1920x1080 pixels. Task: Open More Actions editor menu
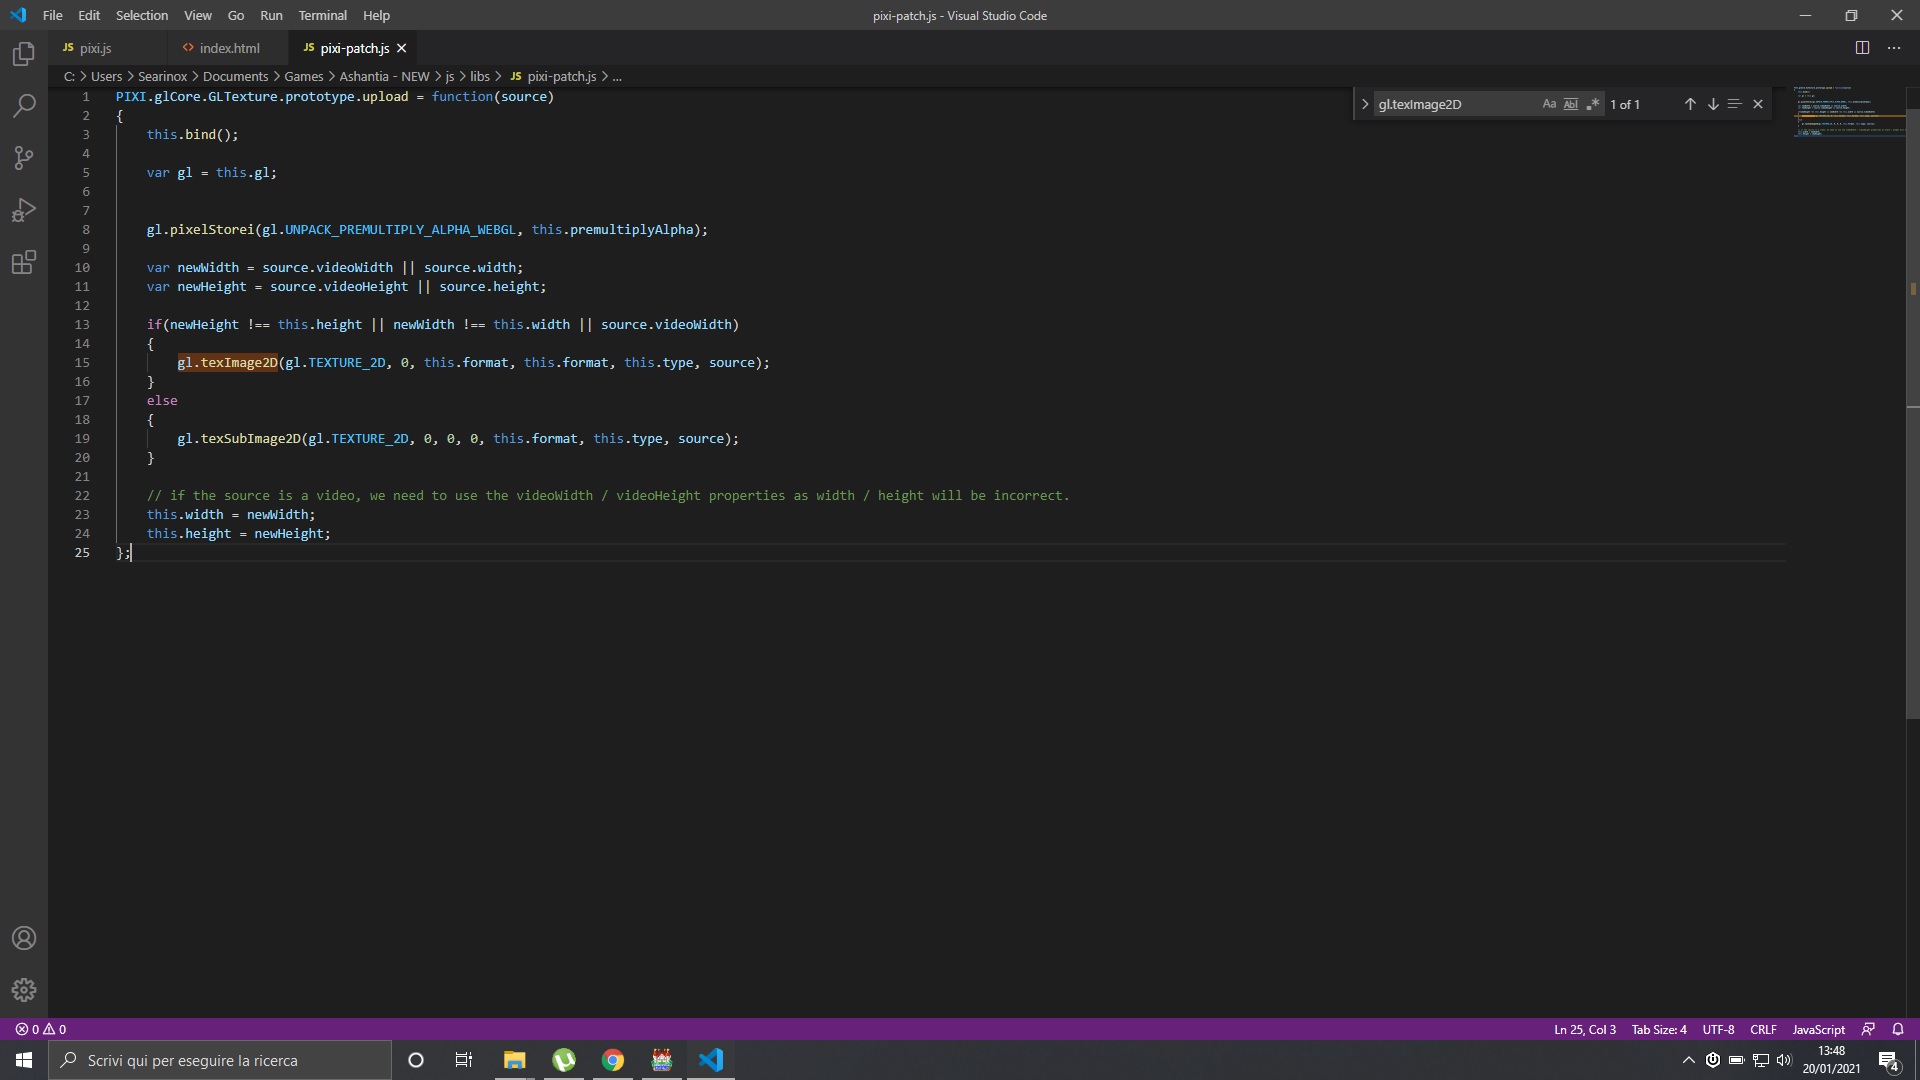pyautogui.click(x=1895, y=47)
